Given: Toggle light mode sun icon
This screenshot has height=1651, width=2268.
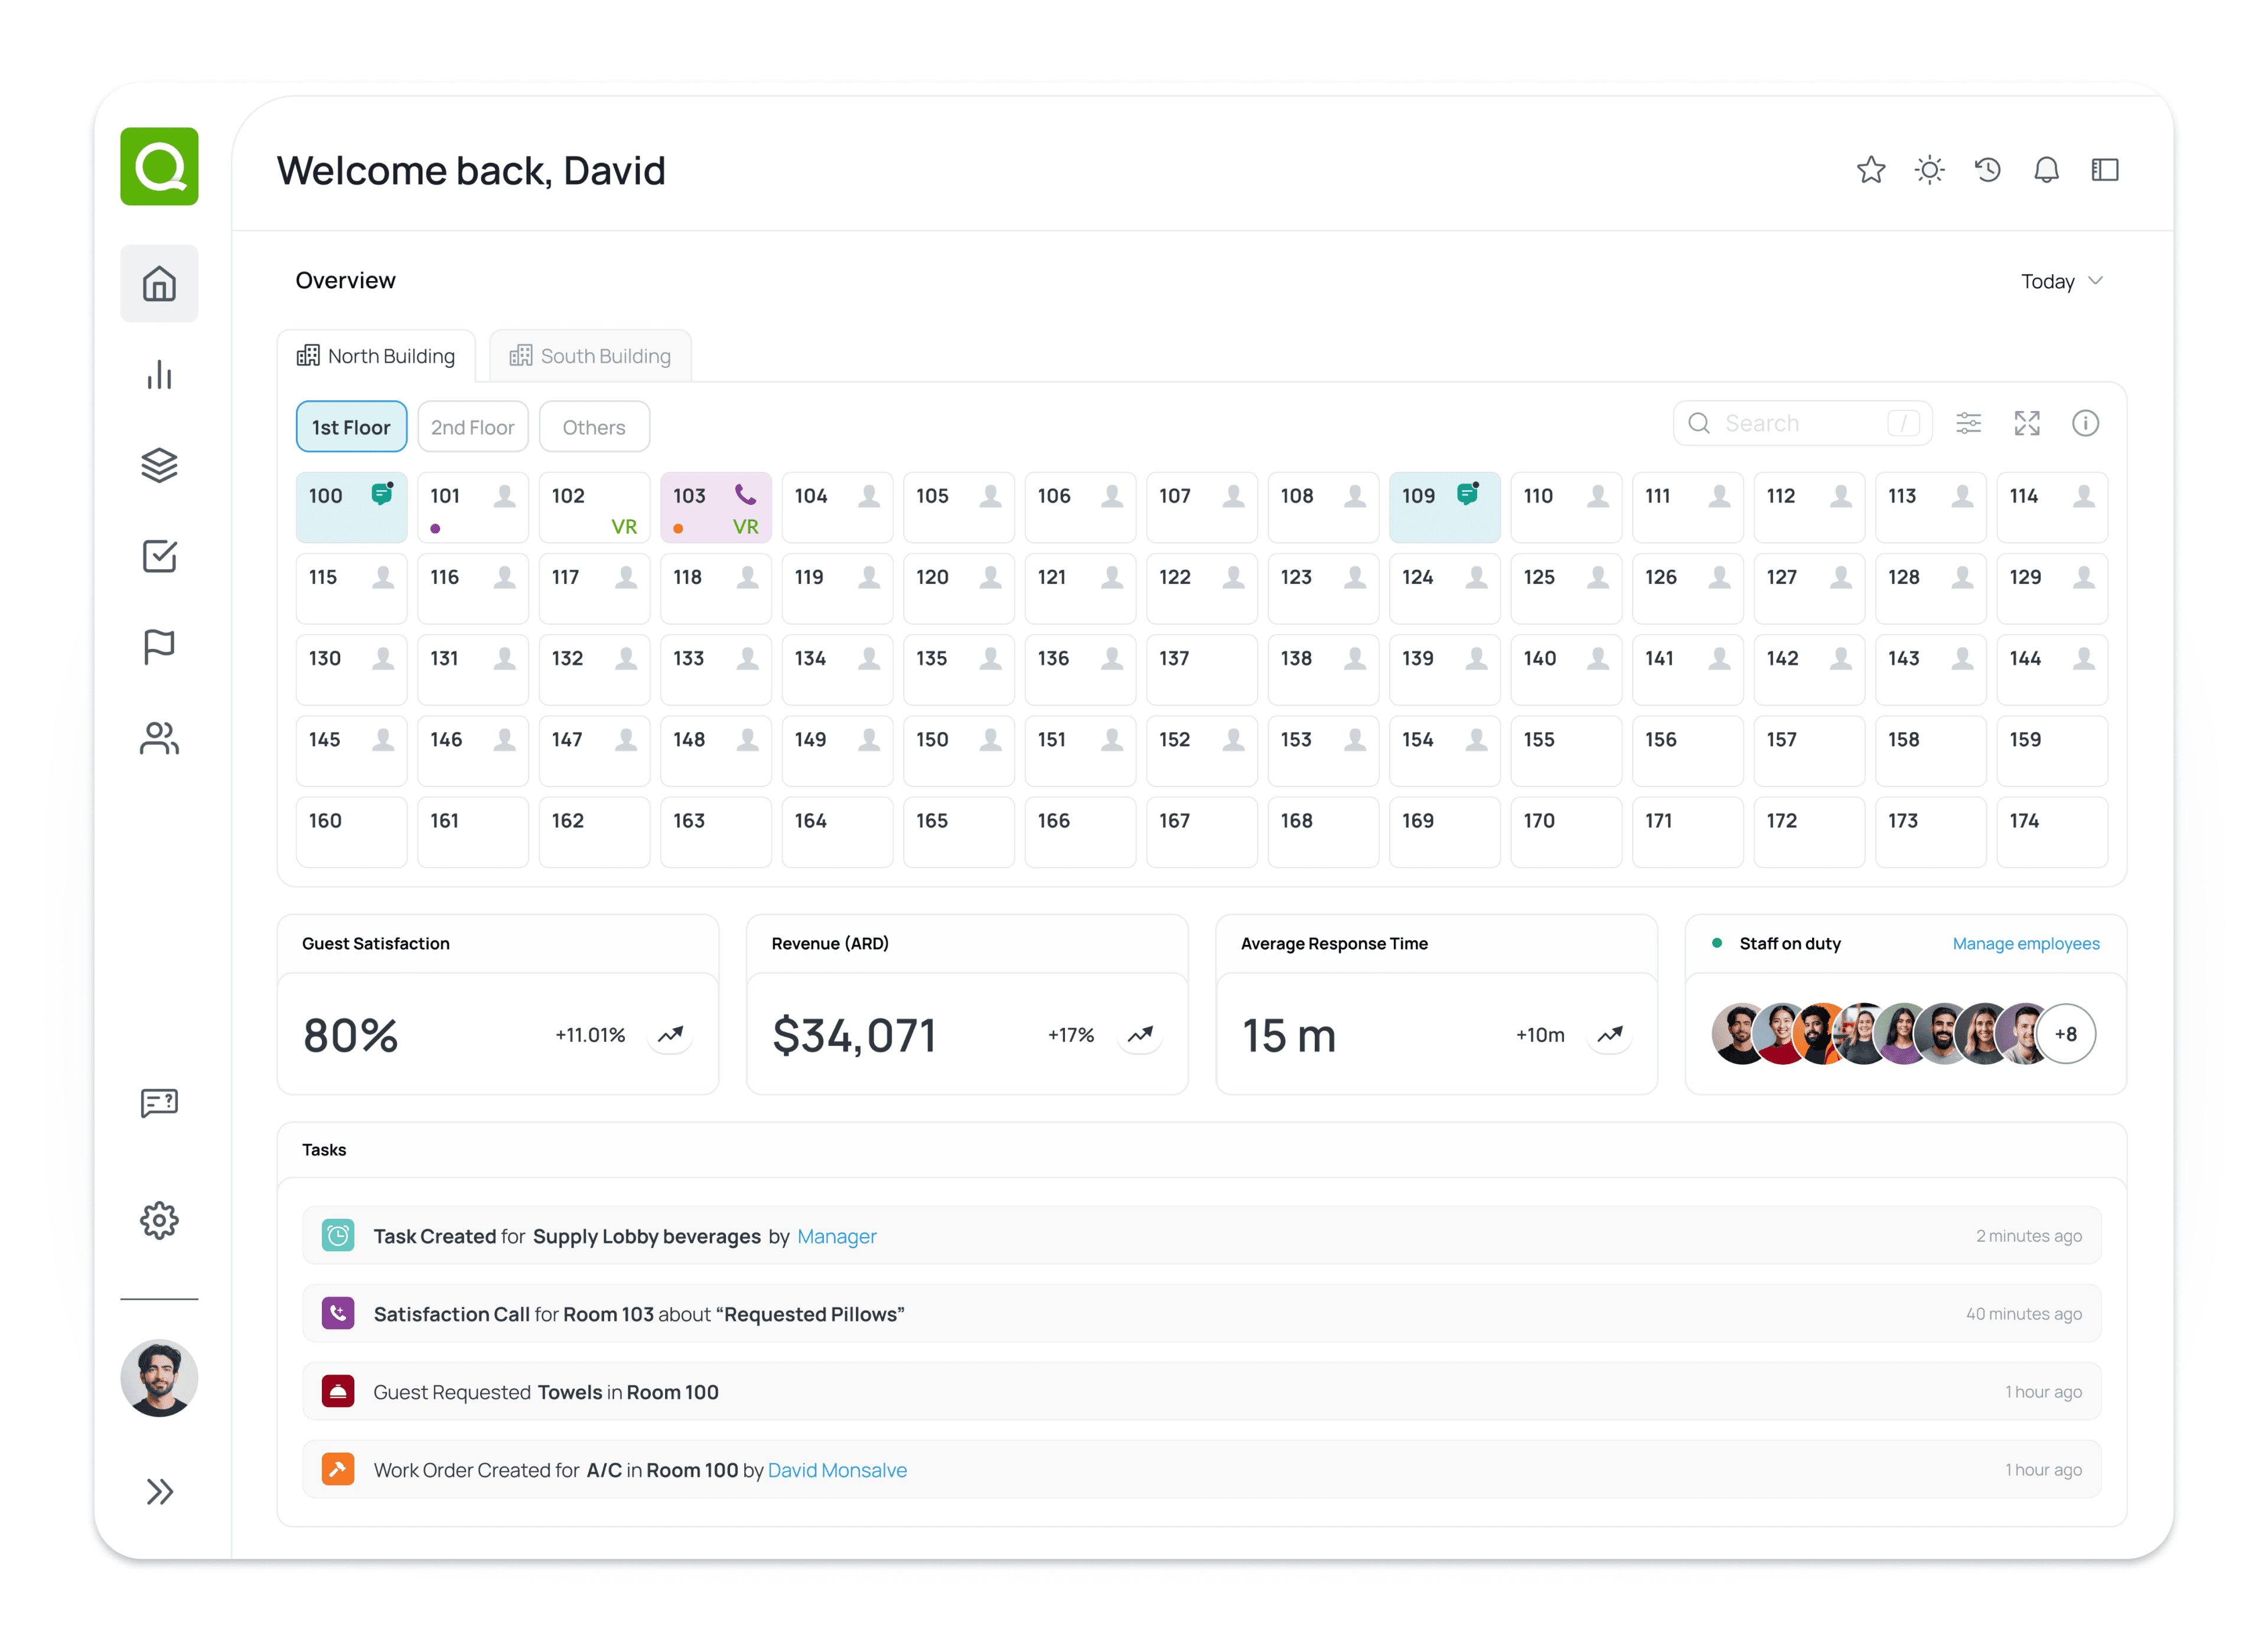Looking at the screenshot, I should coord(1929,170).
